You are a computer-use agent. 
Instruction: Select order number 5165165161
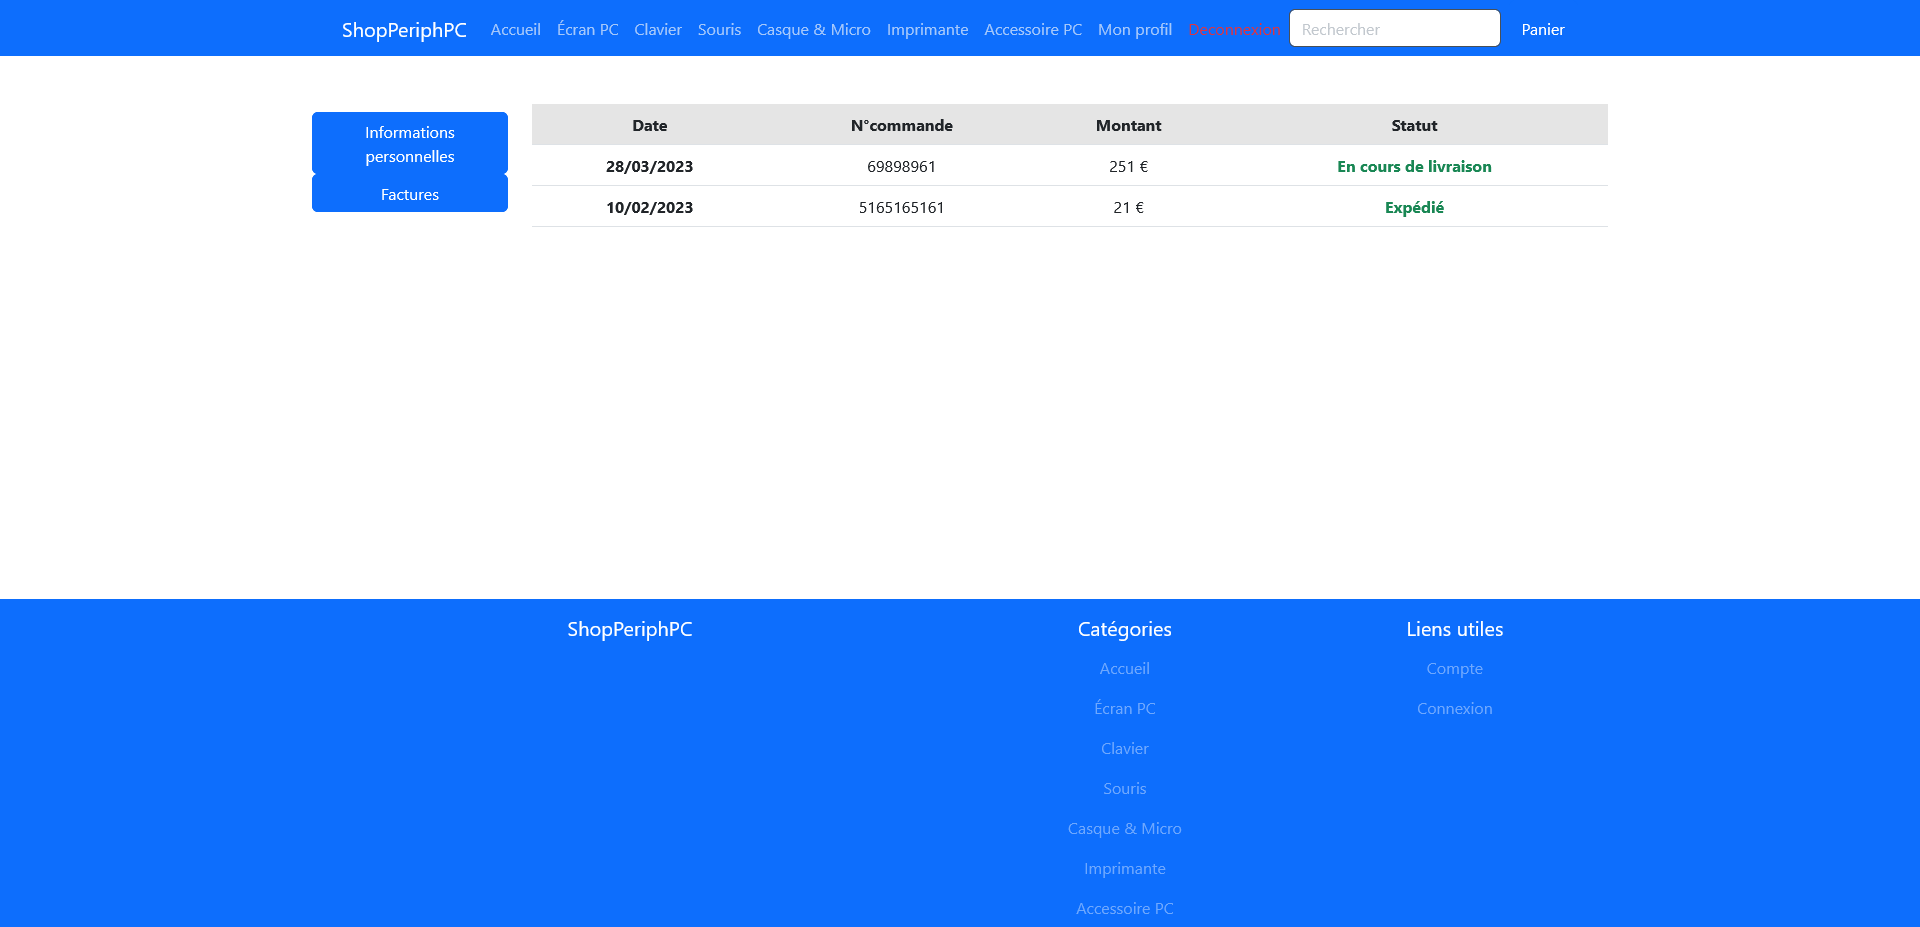click(902, 207)
